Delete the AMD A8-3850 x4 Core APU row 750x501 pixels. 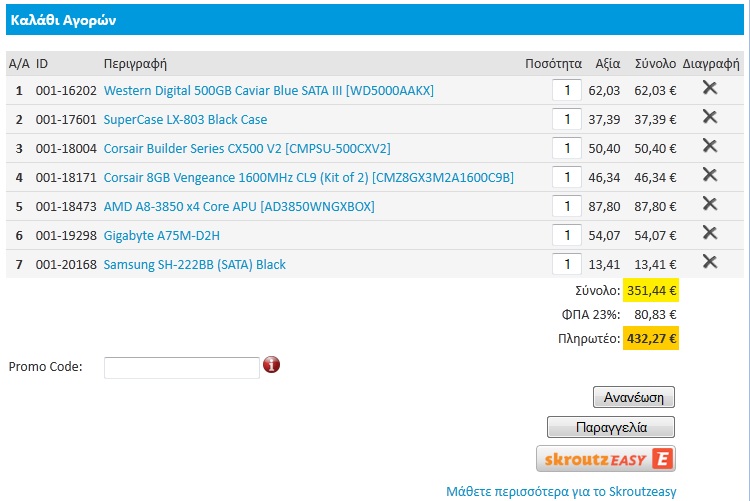(710, 204)
